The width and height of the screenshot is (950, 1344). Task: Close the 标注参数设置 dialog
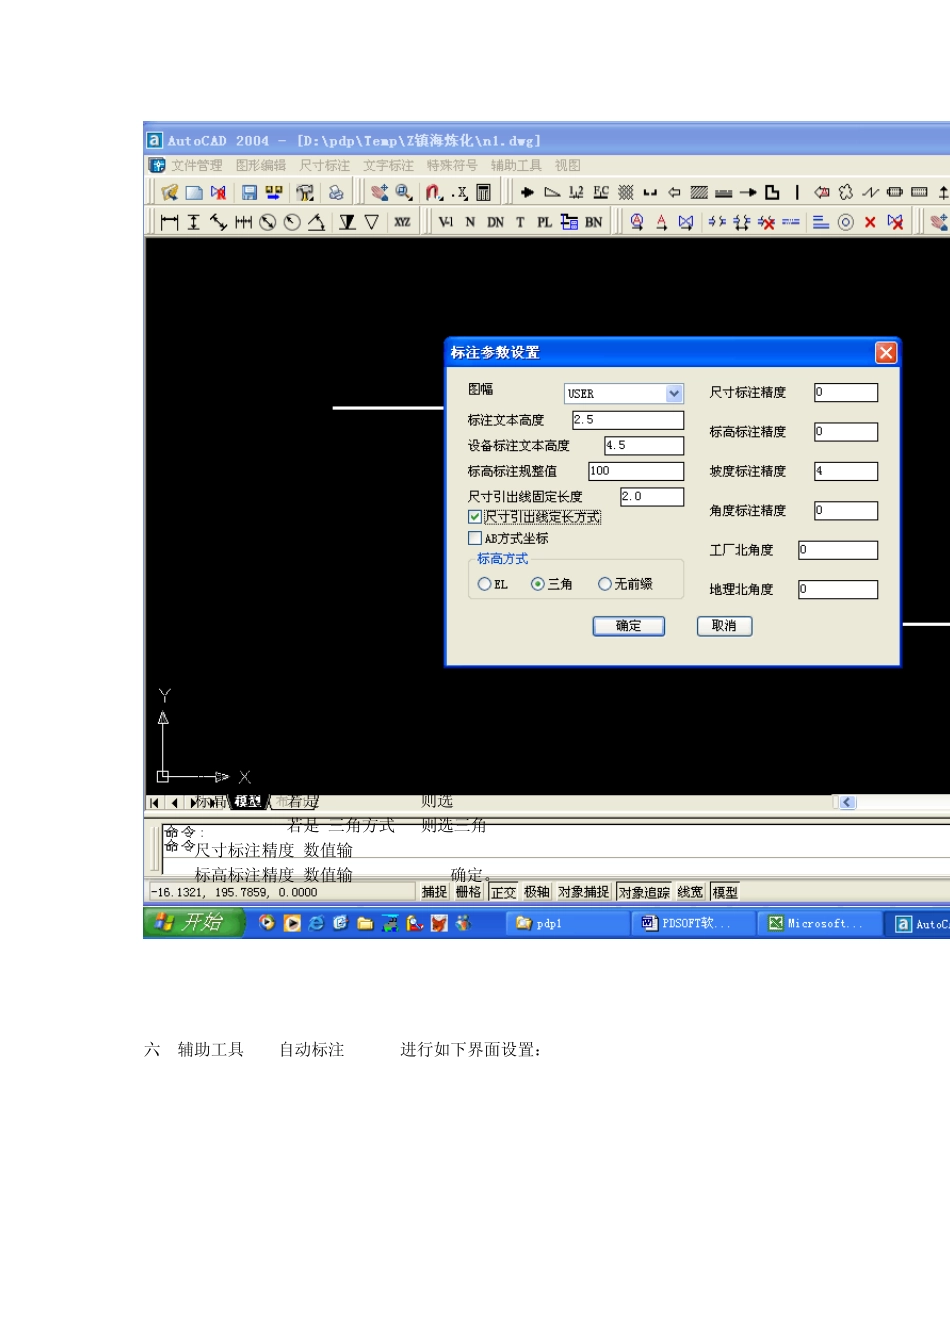[886, 353]
